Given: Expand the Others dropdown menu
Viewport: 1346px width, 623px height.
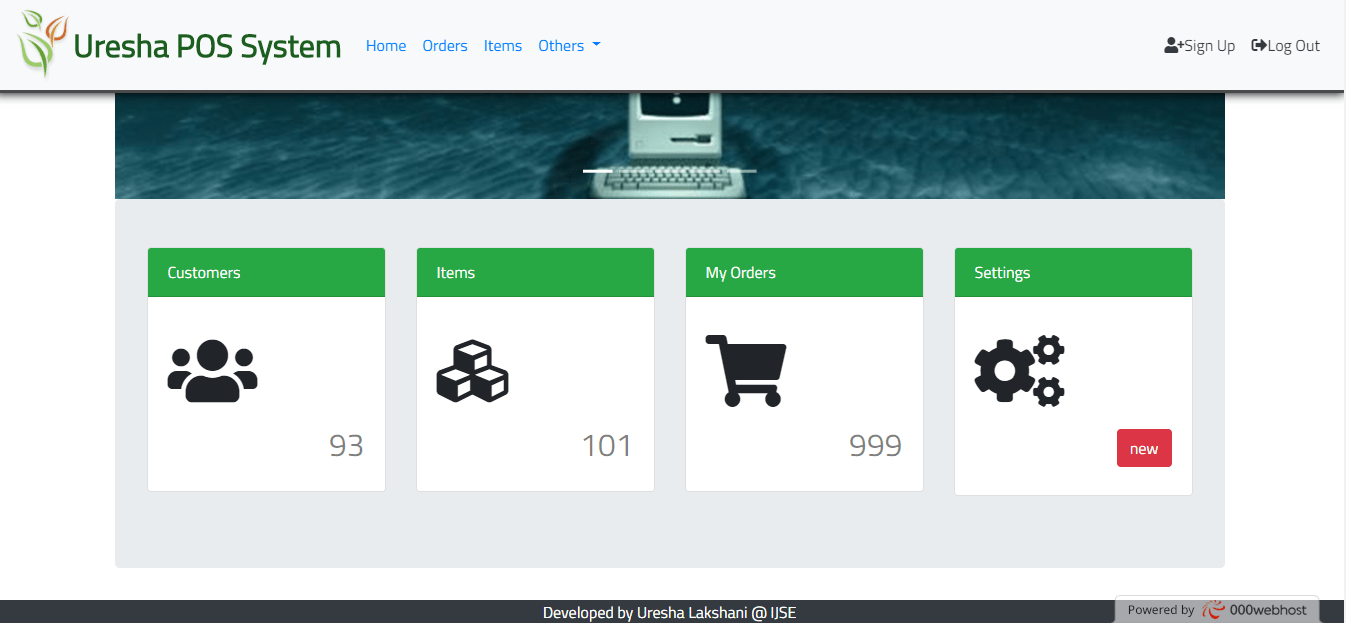Looking at the screenshot, I should click(562, 45).
